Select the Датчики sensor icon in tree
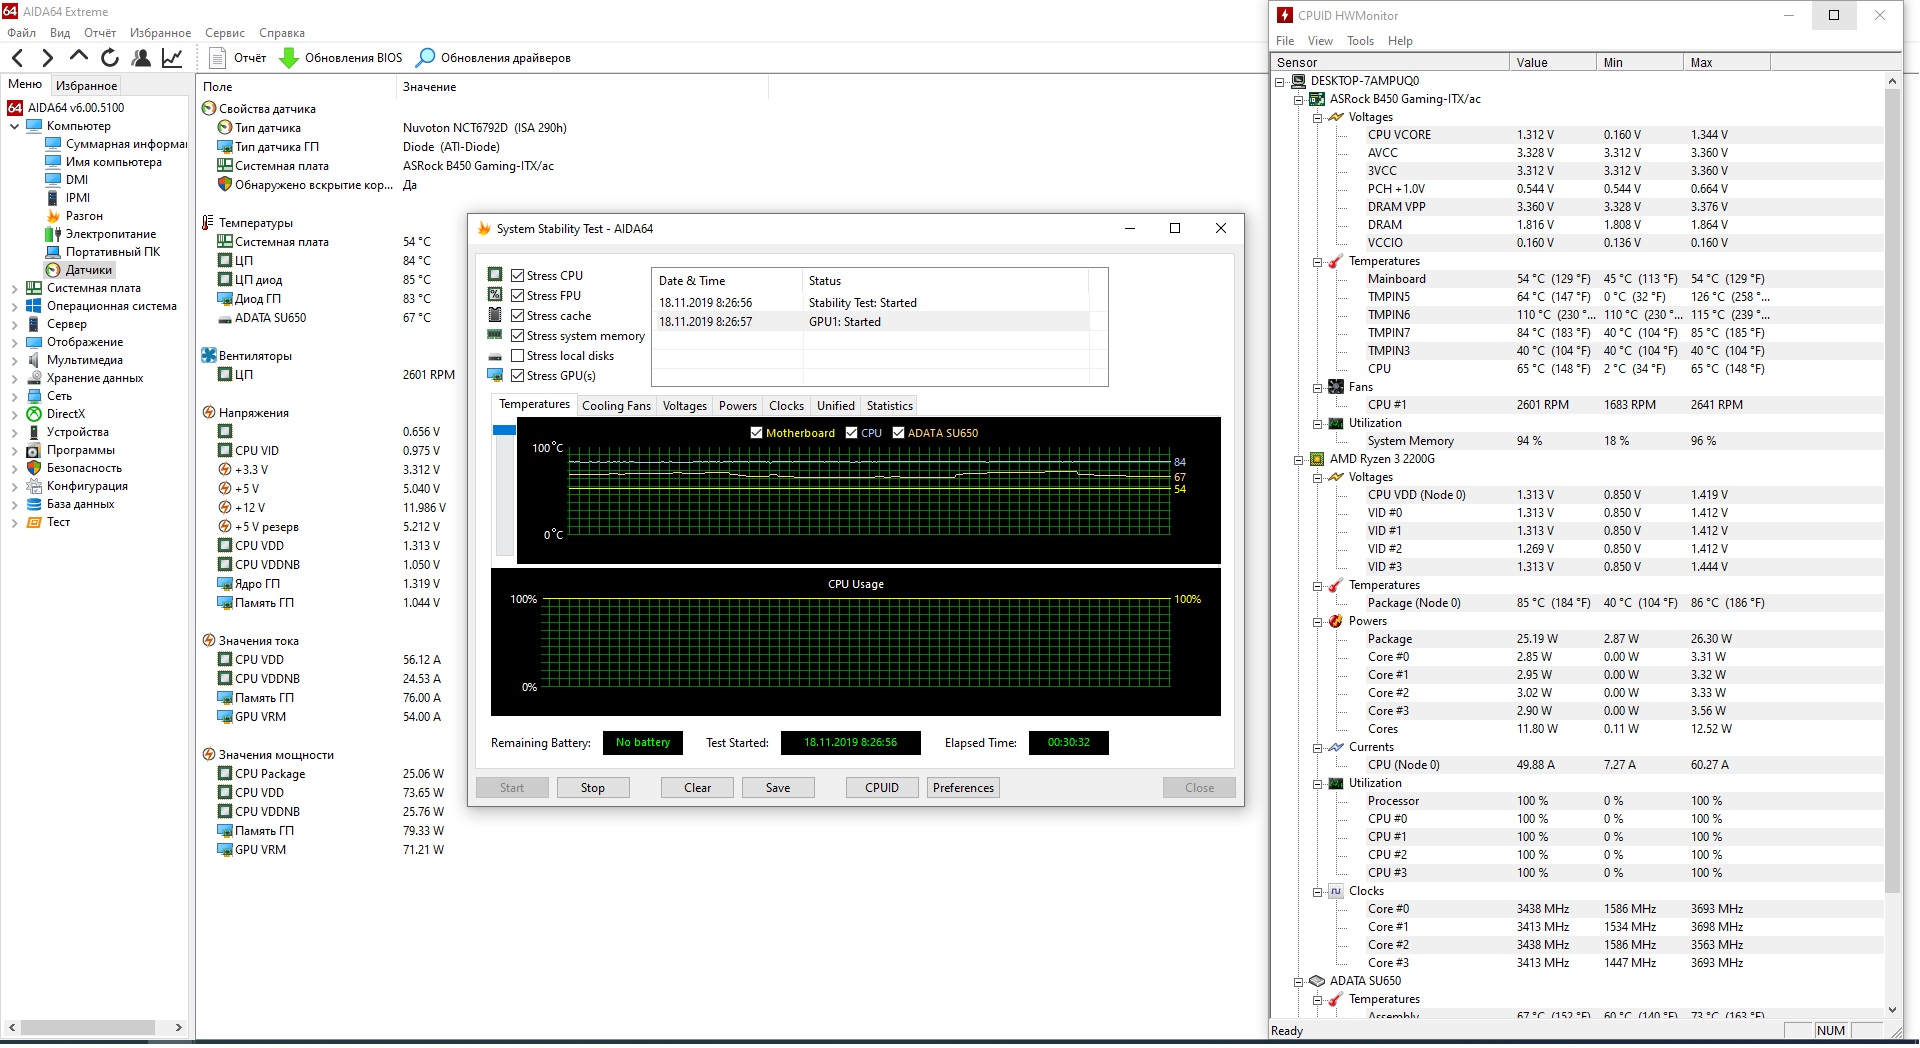1920x1048 pixels. 53,270
